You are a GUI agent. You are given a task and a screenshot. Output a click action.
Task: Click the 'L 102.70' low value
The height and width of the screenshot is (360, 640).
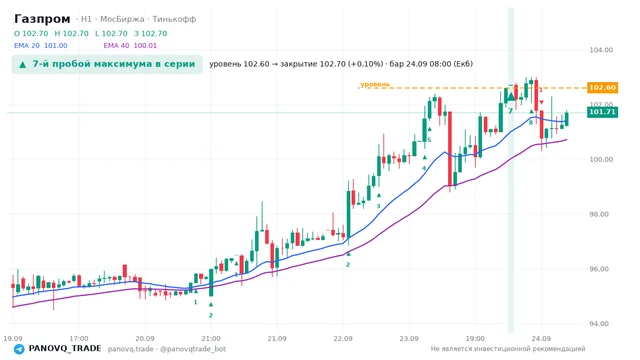point(111,33)
